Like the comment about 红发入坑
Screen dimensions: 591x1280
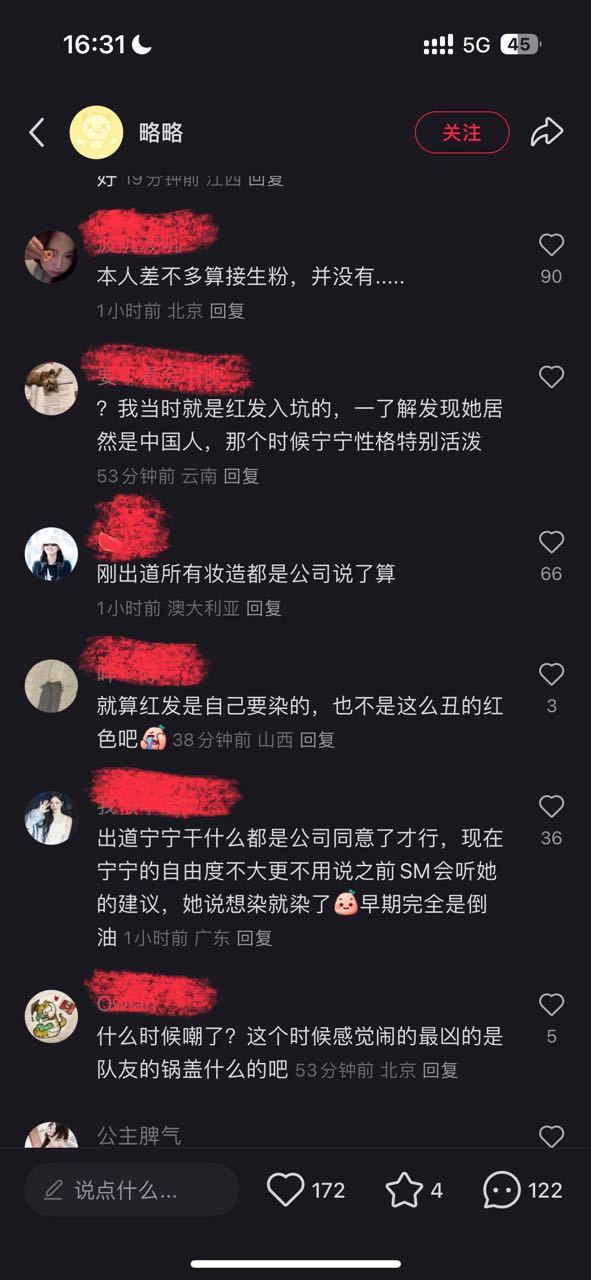(551, 377)
